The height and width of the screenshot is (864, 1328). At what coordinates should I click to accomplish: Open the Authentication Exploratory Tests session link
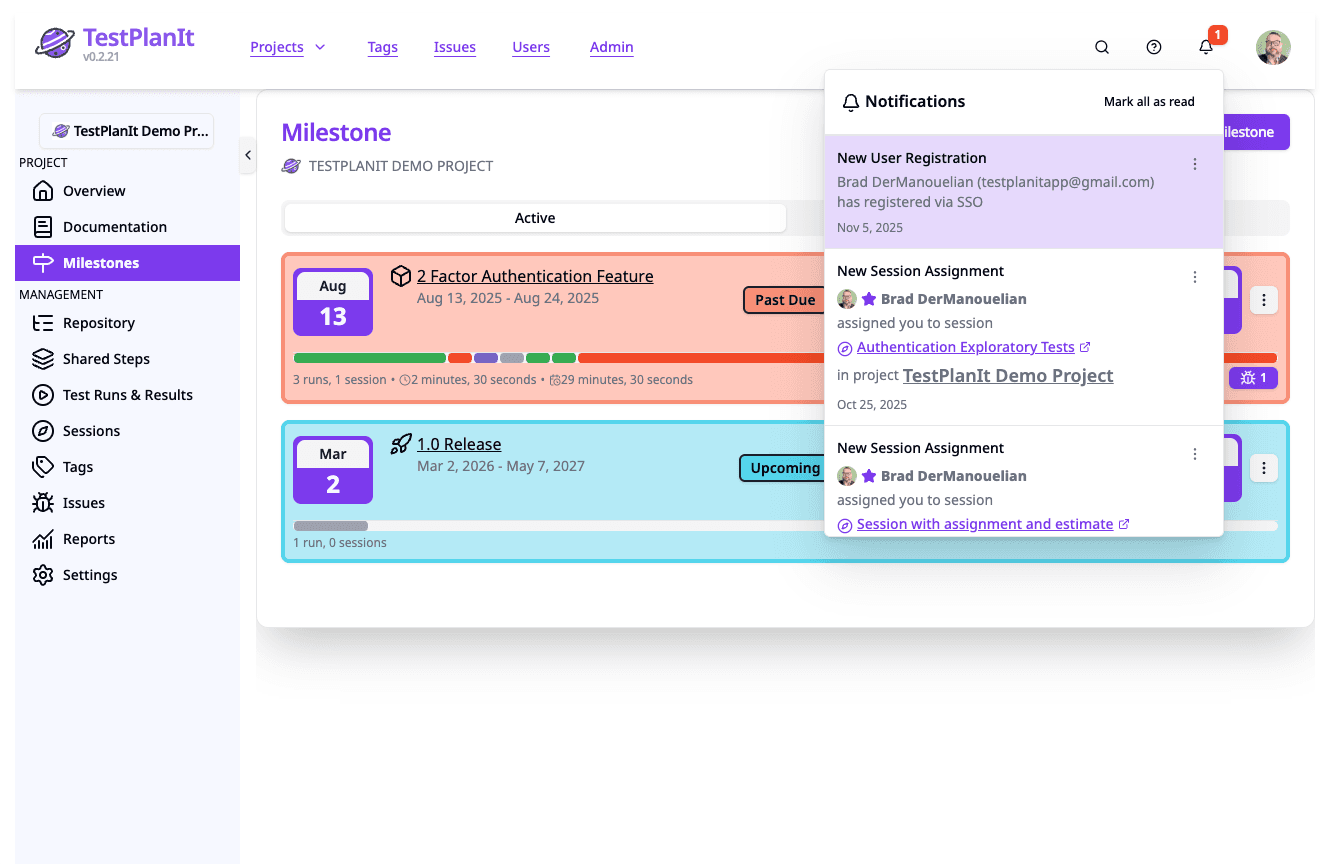(x=964, y=346)
